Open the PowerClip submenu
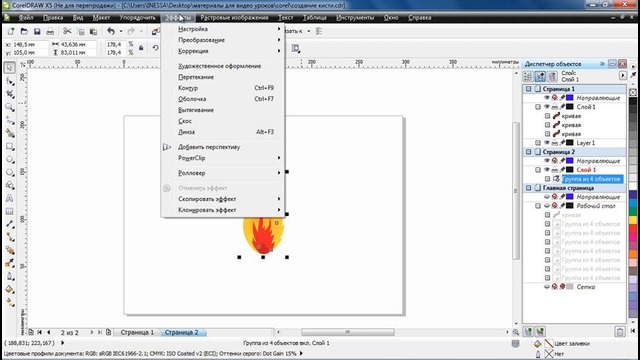Viewport: 640px width, 360px height. 223,158
